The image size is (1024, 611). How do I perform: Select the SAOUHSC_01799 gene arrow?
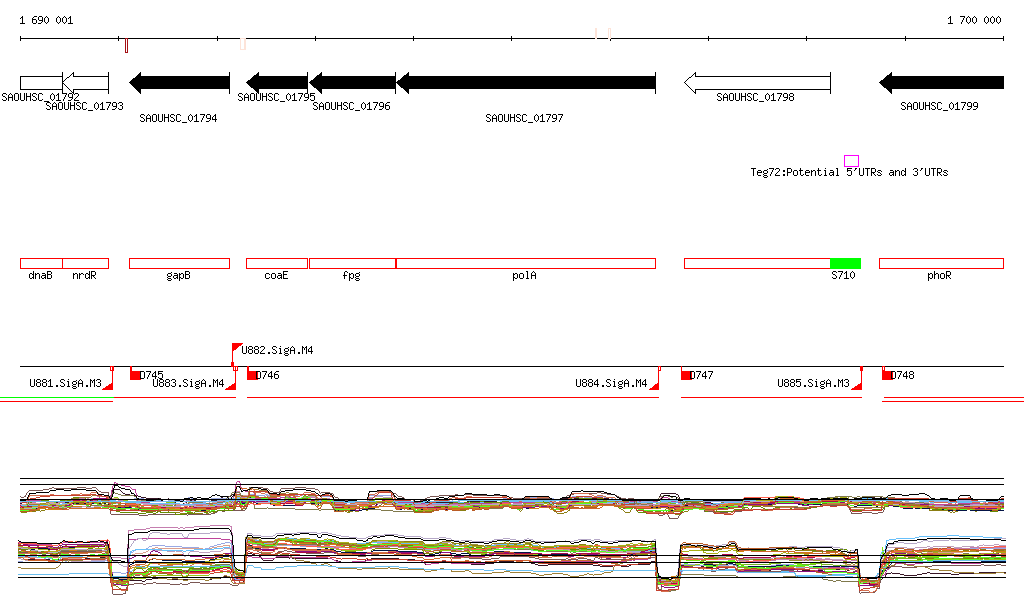942,83
